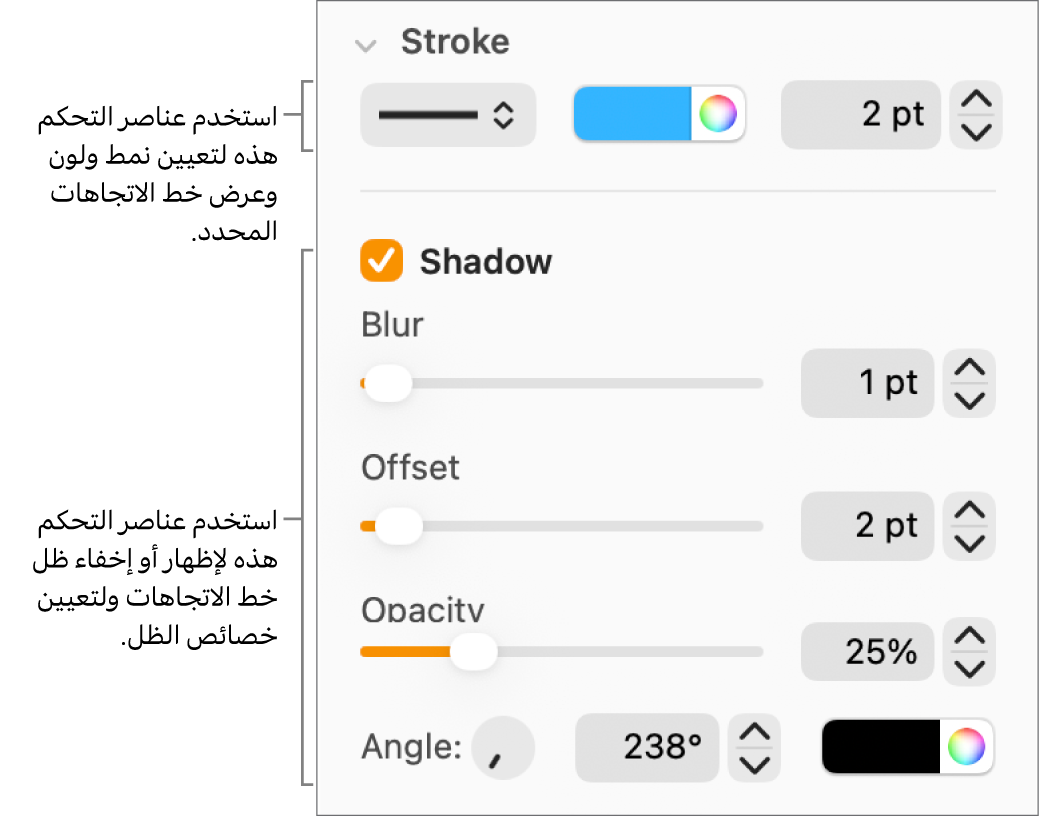This screenshot has height=817, width=1047.
Task: Uncheck the Shadow checkbox
Action: pyautogui.click(x=382, y=261)
